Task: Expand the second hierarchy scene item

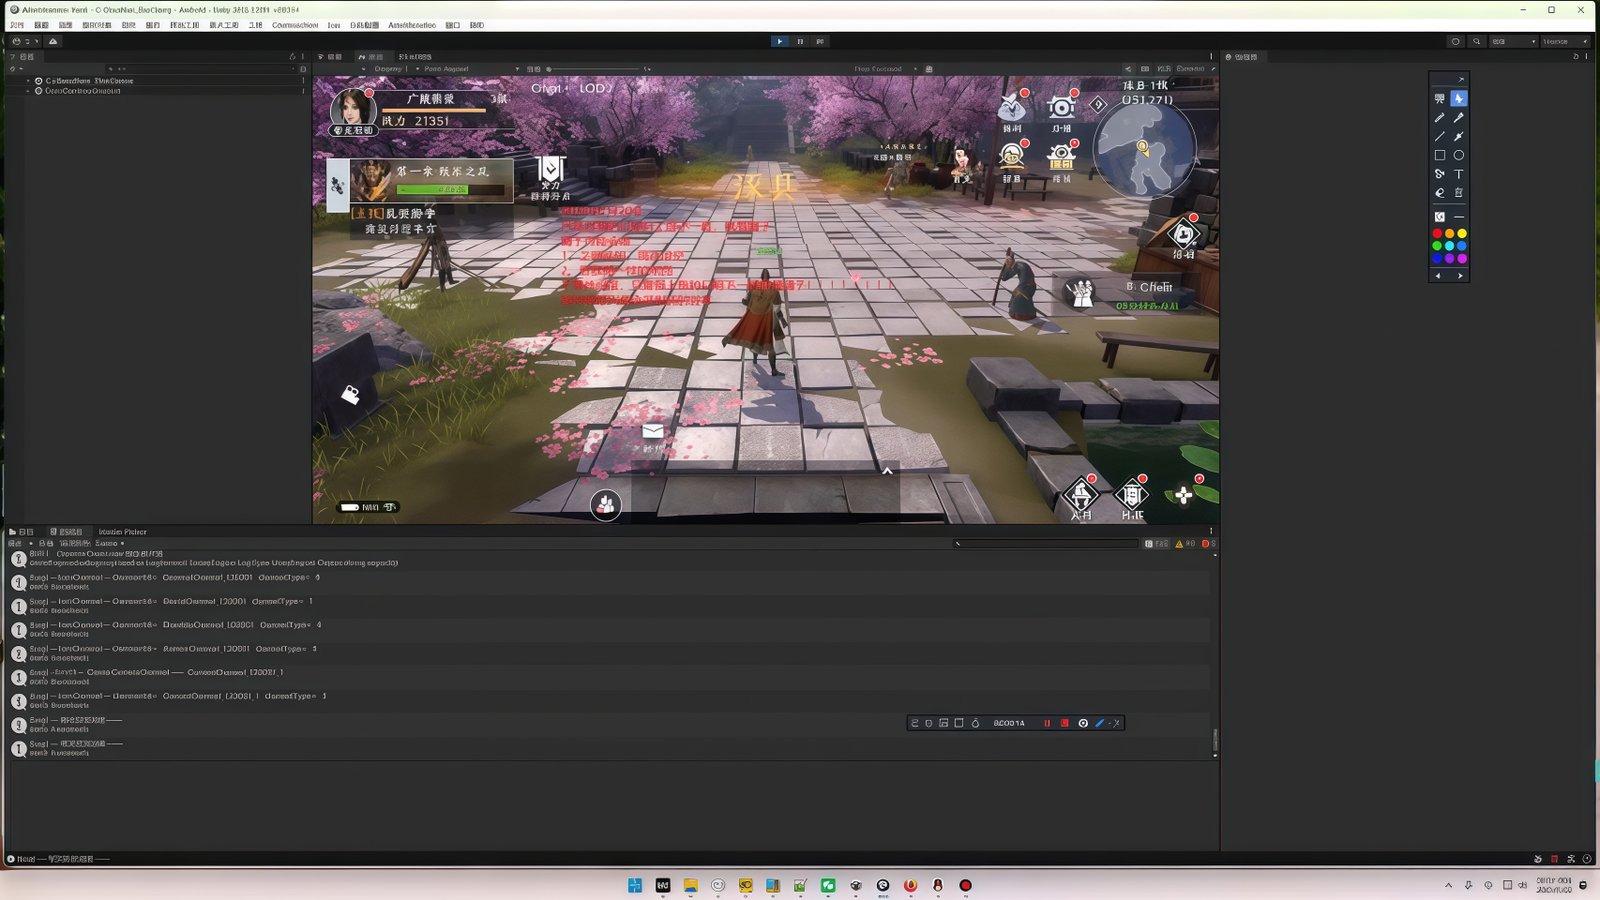Action: [28, 91]
